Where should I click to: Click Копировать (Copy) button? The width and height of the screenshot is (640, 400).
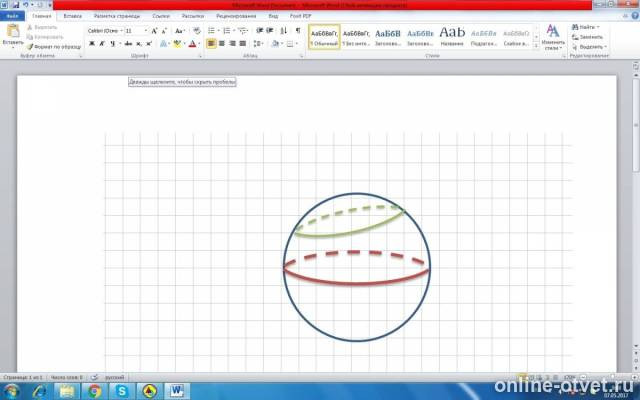coord(45,37)
